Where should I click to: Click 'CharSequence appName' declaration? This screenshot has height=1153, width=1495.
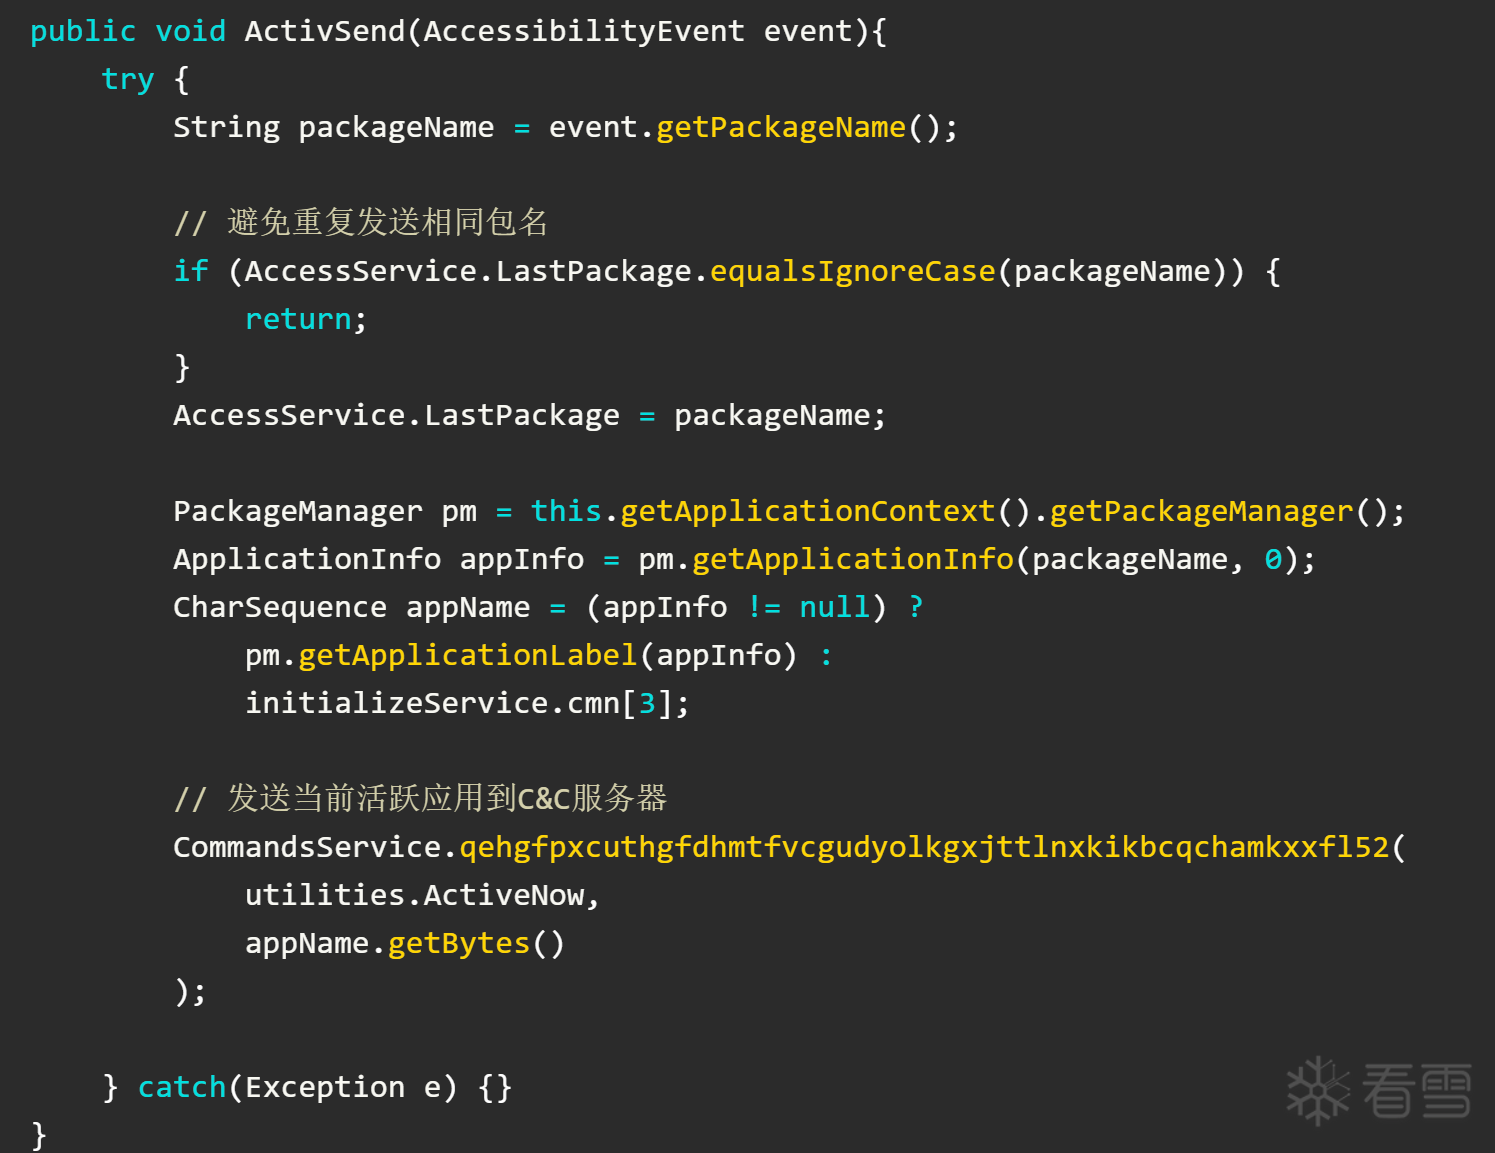(x=352, y=607)
